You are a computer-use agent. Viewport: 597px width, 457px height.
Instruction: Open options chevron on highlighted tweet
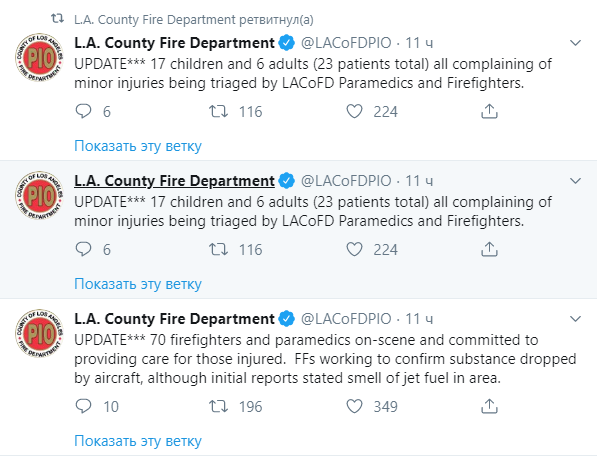[575, 181]
